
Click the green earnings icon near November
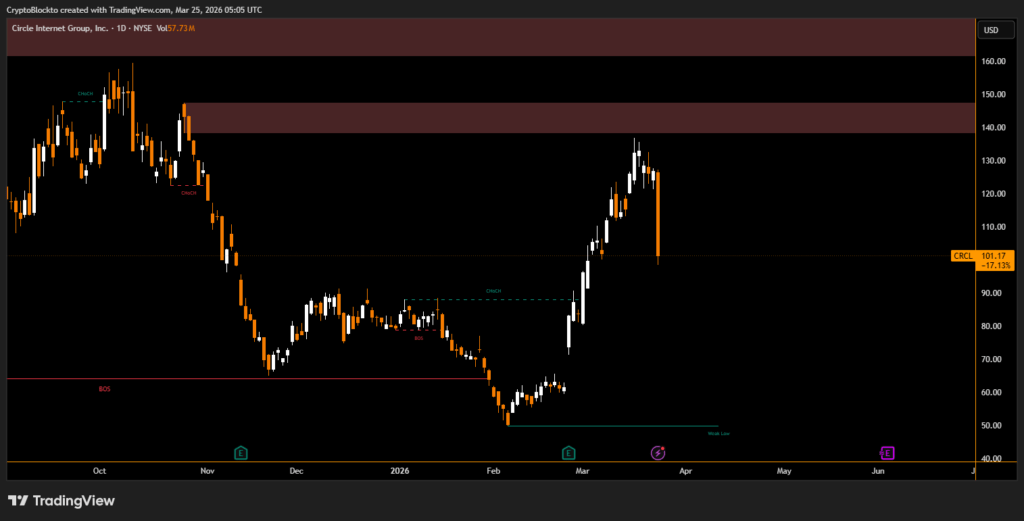241,453
